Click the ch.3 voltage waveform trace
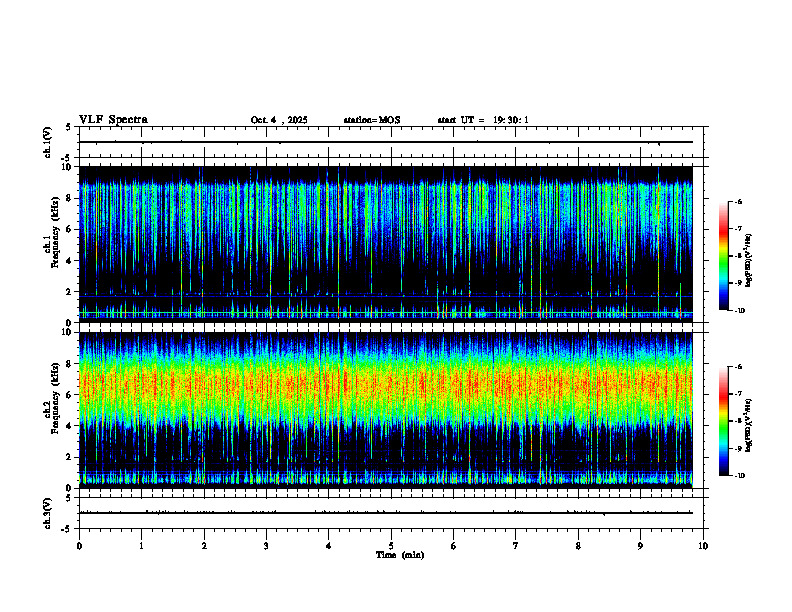Image resolution: width=792 pixels, height=612 pixels. pyautogui.click(x=386, y=513)
